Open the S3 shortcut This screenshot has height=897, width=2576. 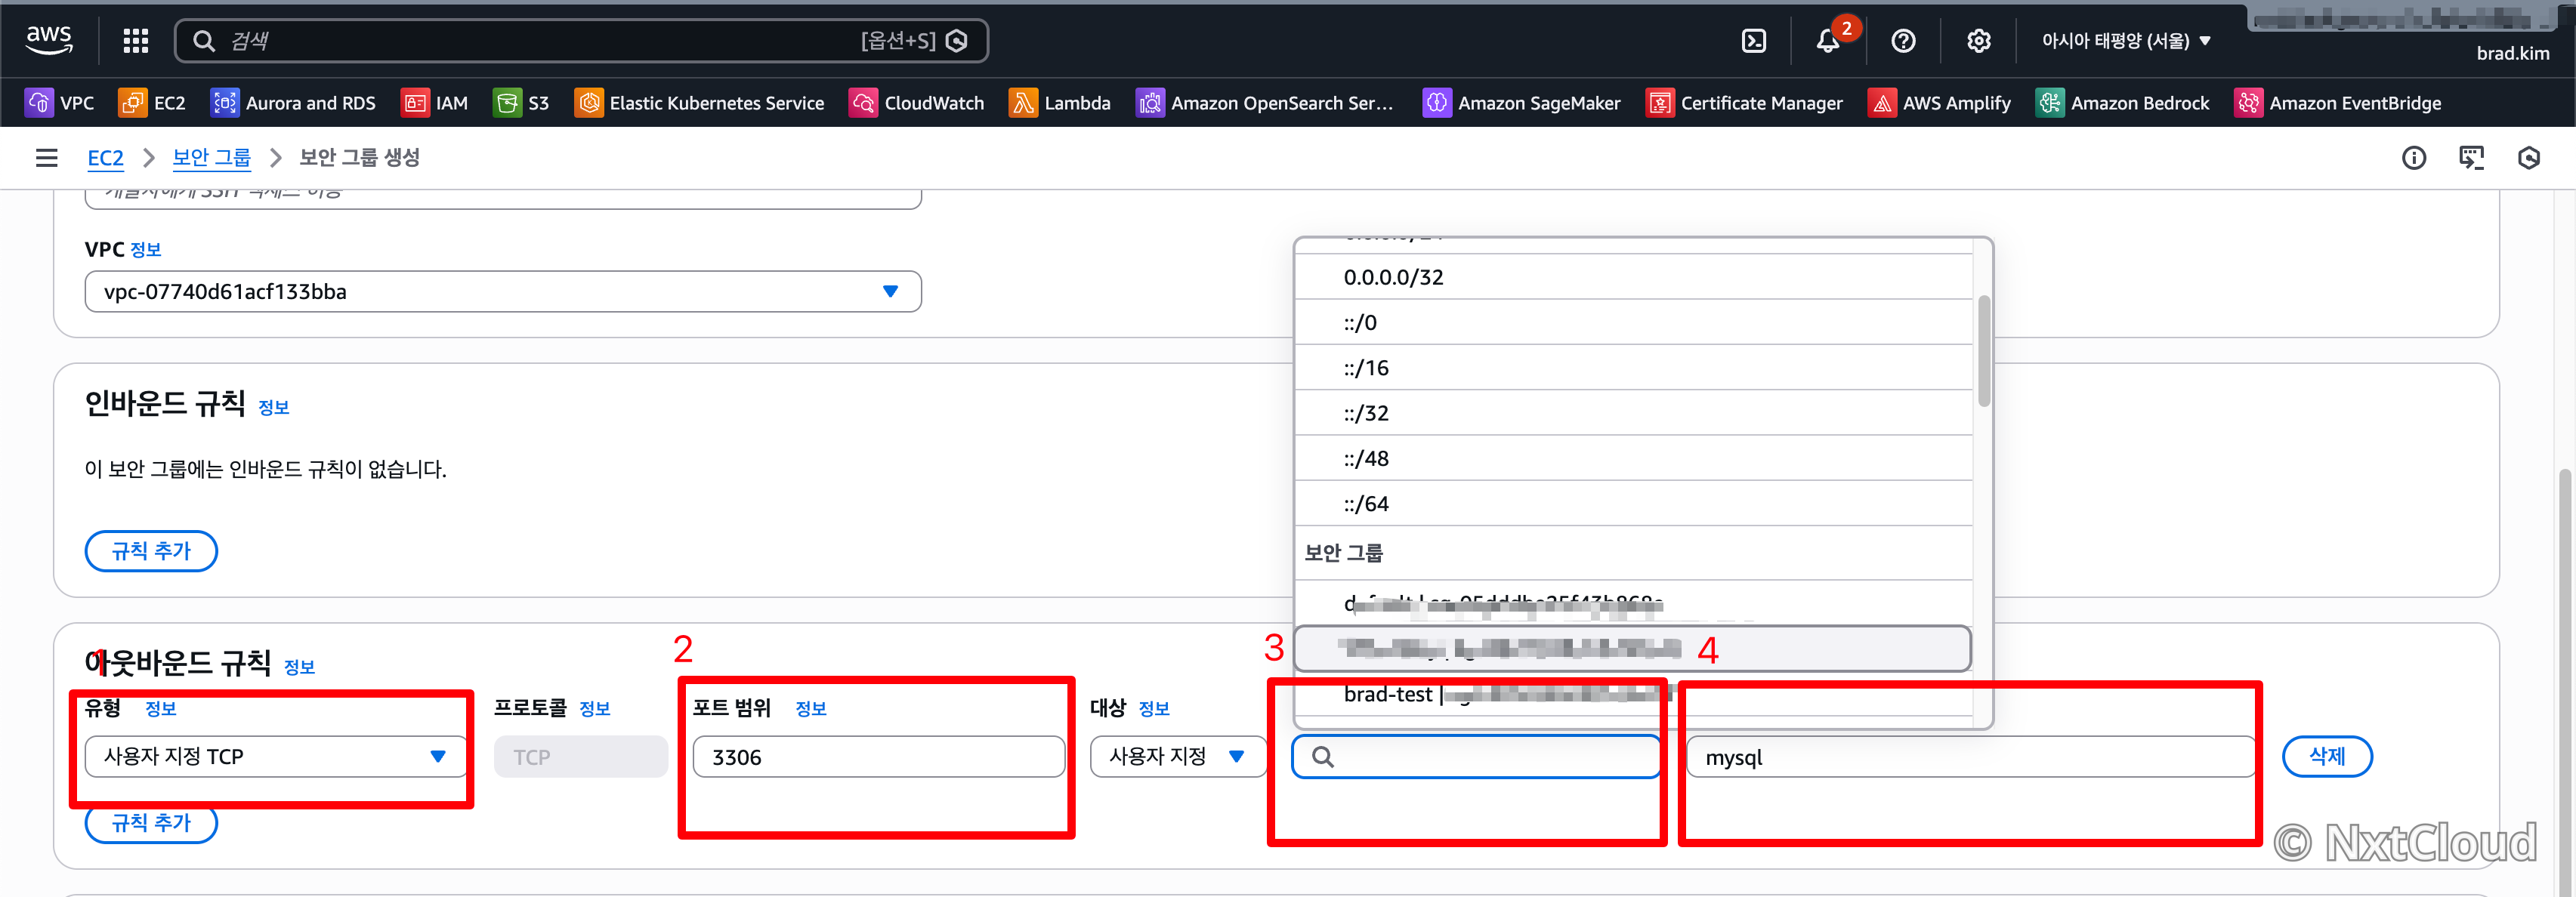[521, 102]
